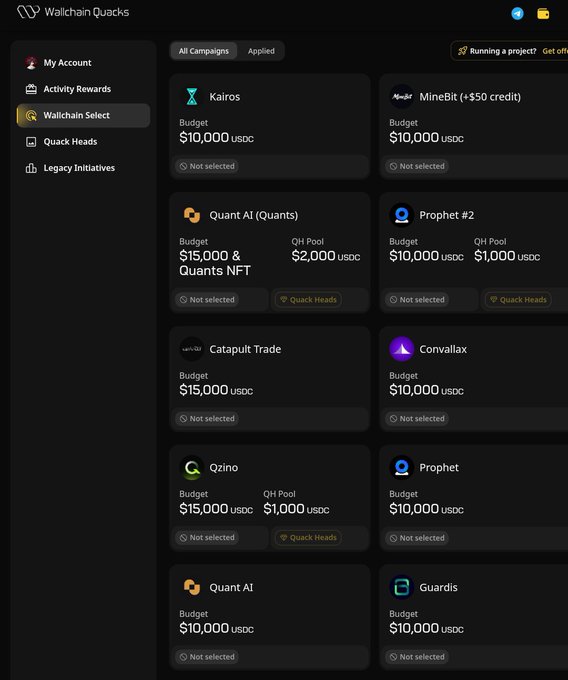Click Qzino $1,000 USDC QH Pool value
This screenshot has height=680, width=568.
[x=296, y=509]
